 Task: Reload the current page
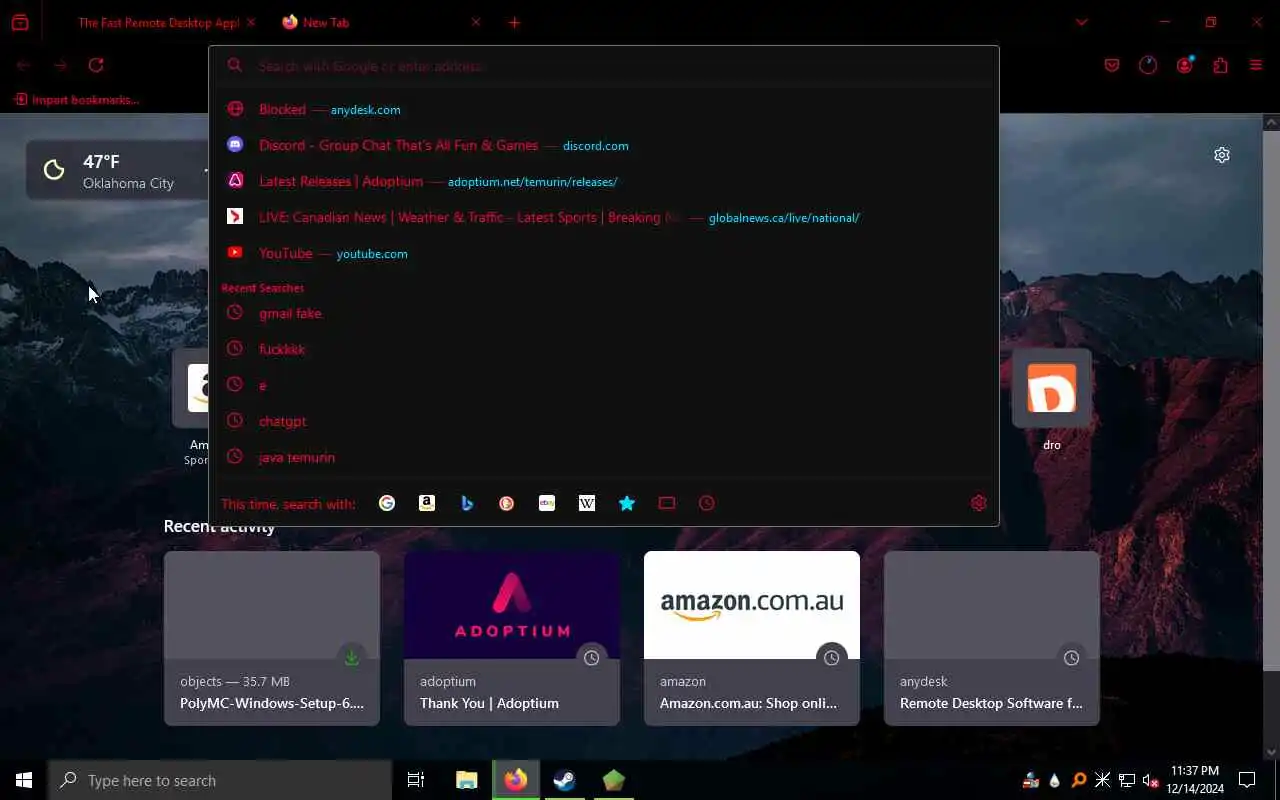(96, 65)
